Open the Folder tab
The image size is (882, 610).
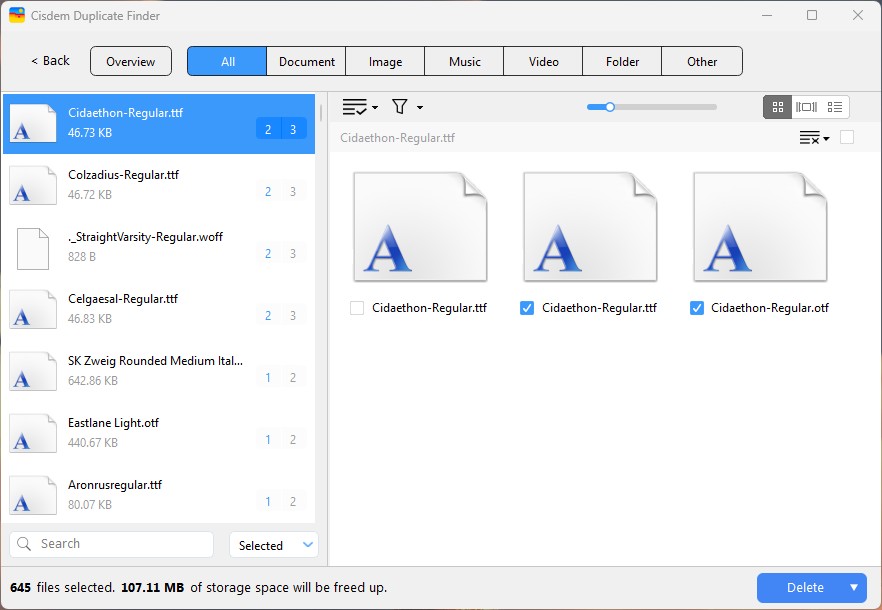tap(622, 61)
